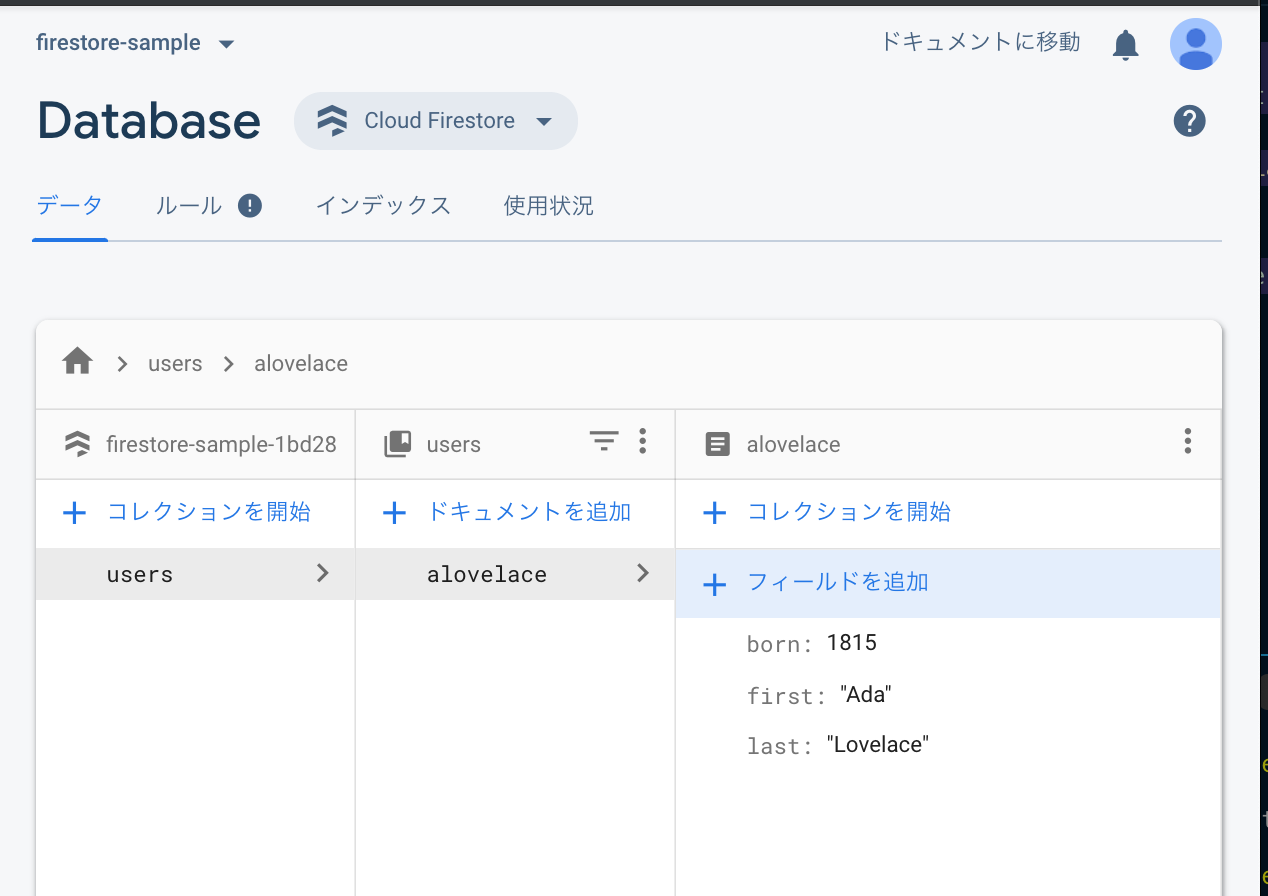Click the plus icon beside フィールドを追加

pyautogui.click(x=714, y=585)
